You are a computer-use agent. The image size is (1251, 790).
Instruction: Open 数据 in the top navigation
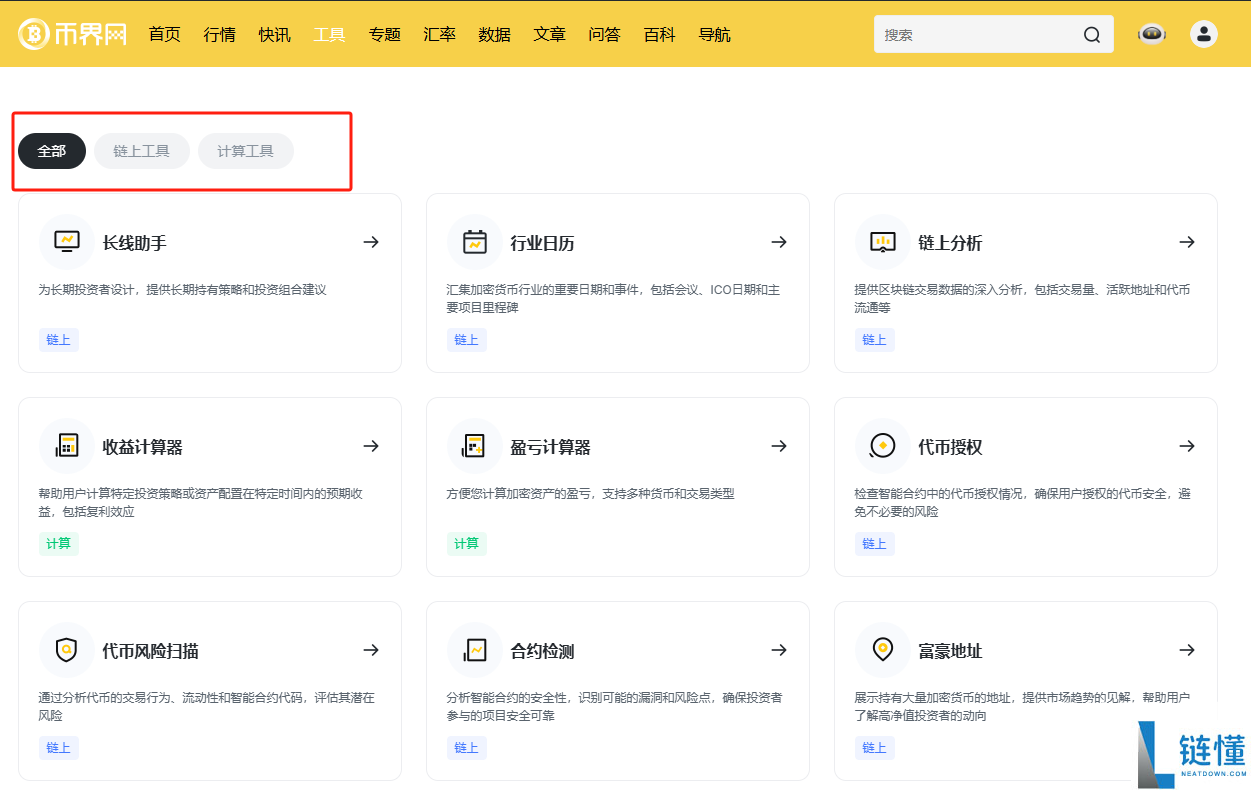coord(495,34)
